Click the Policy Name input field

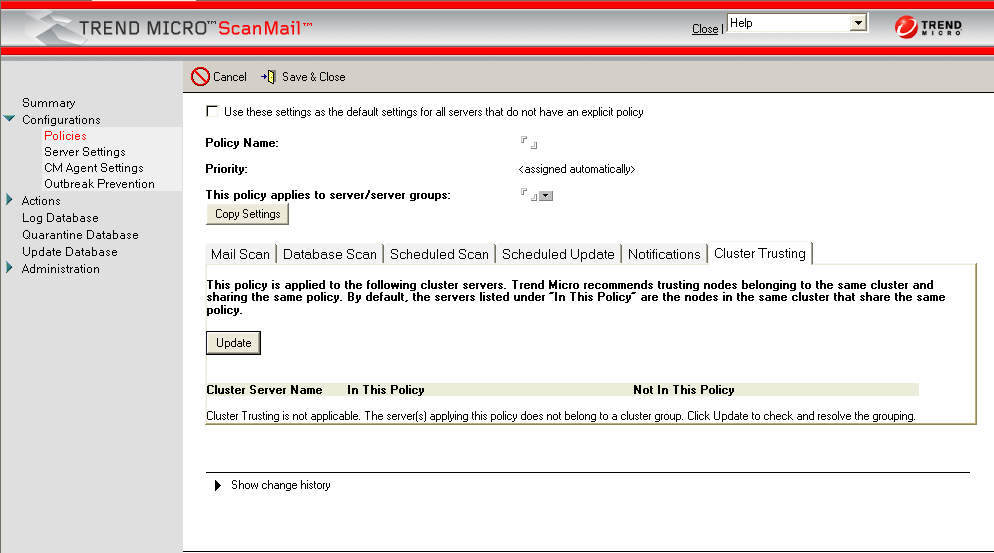click(x=528, y=143)
